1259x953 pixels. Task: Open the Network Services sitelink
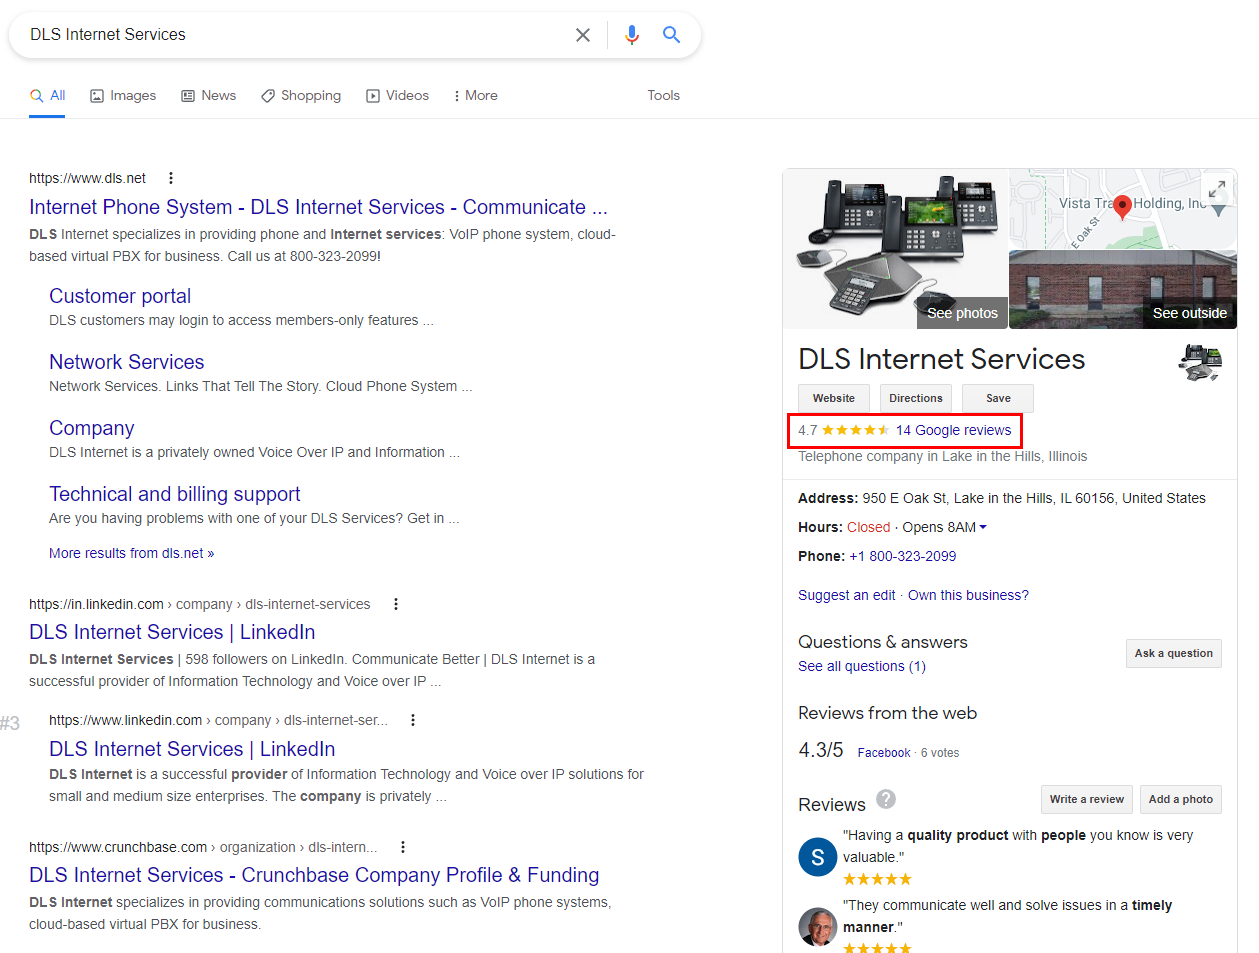pos(127,362)
